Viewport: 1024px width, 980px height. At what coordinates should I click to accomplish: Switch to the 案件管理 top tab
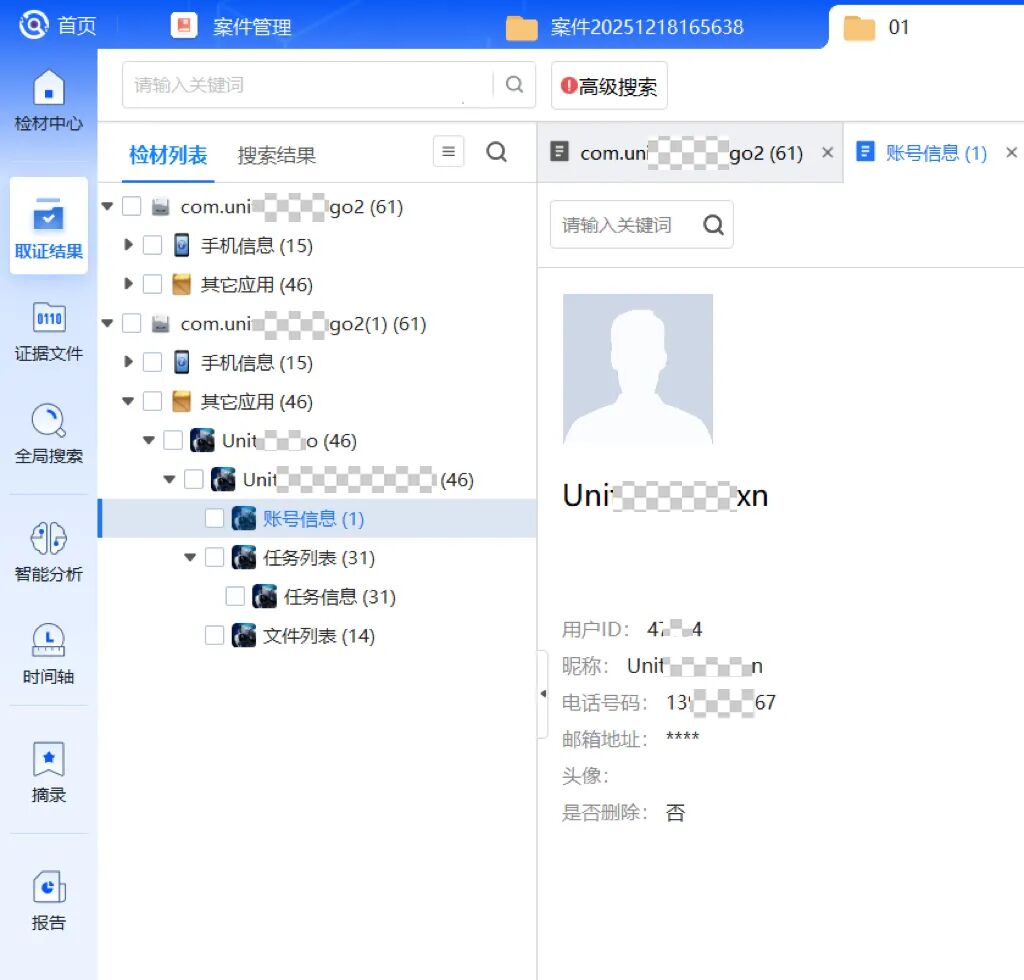pyautogui.click(x=250, y=27)
